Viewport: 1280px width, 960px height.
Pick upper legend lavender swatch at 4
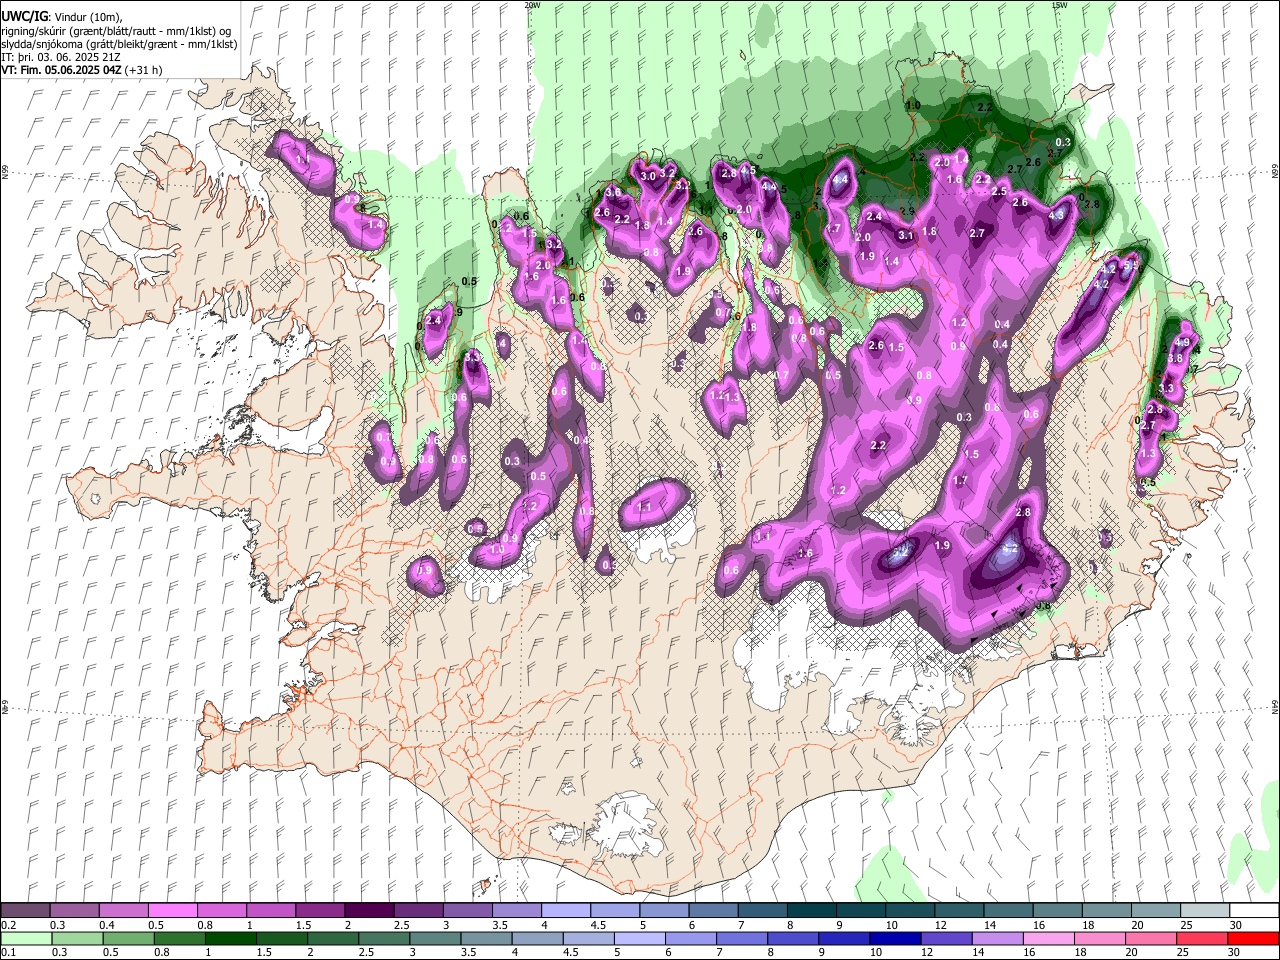[565, 911]
